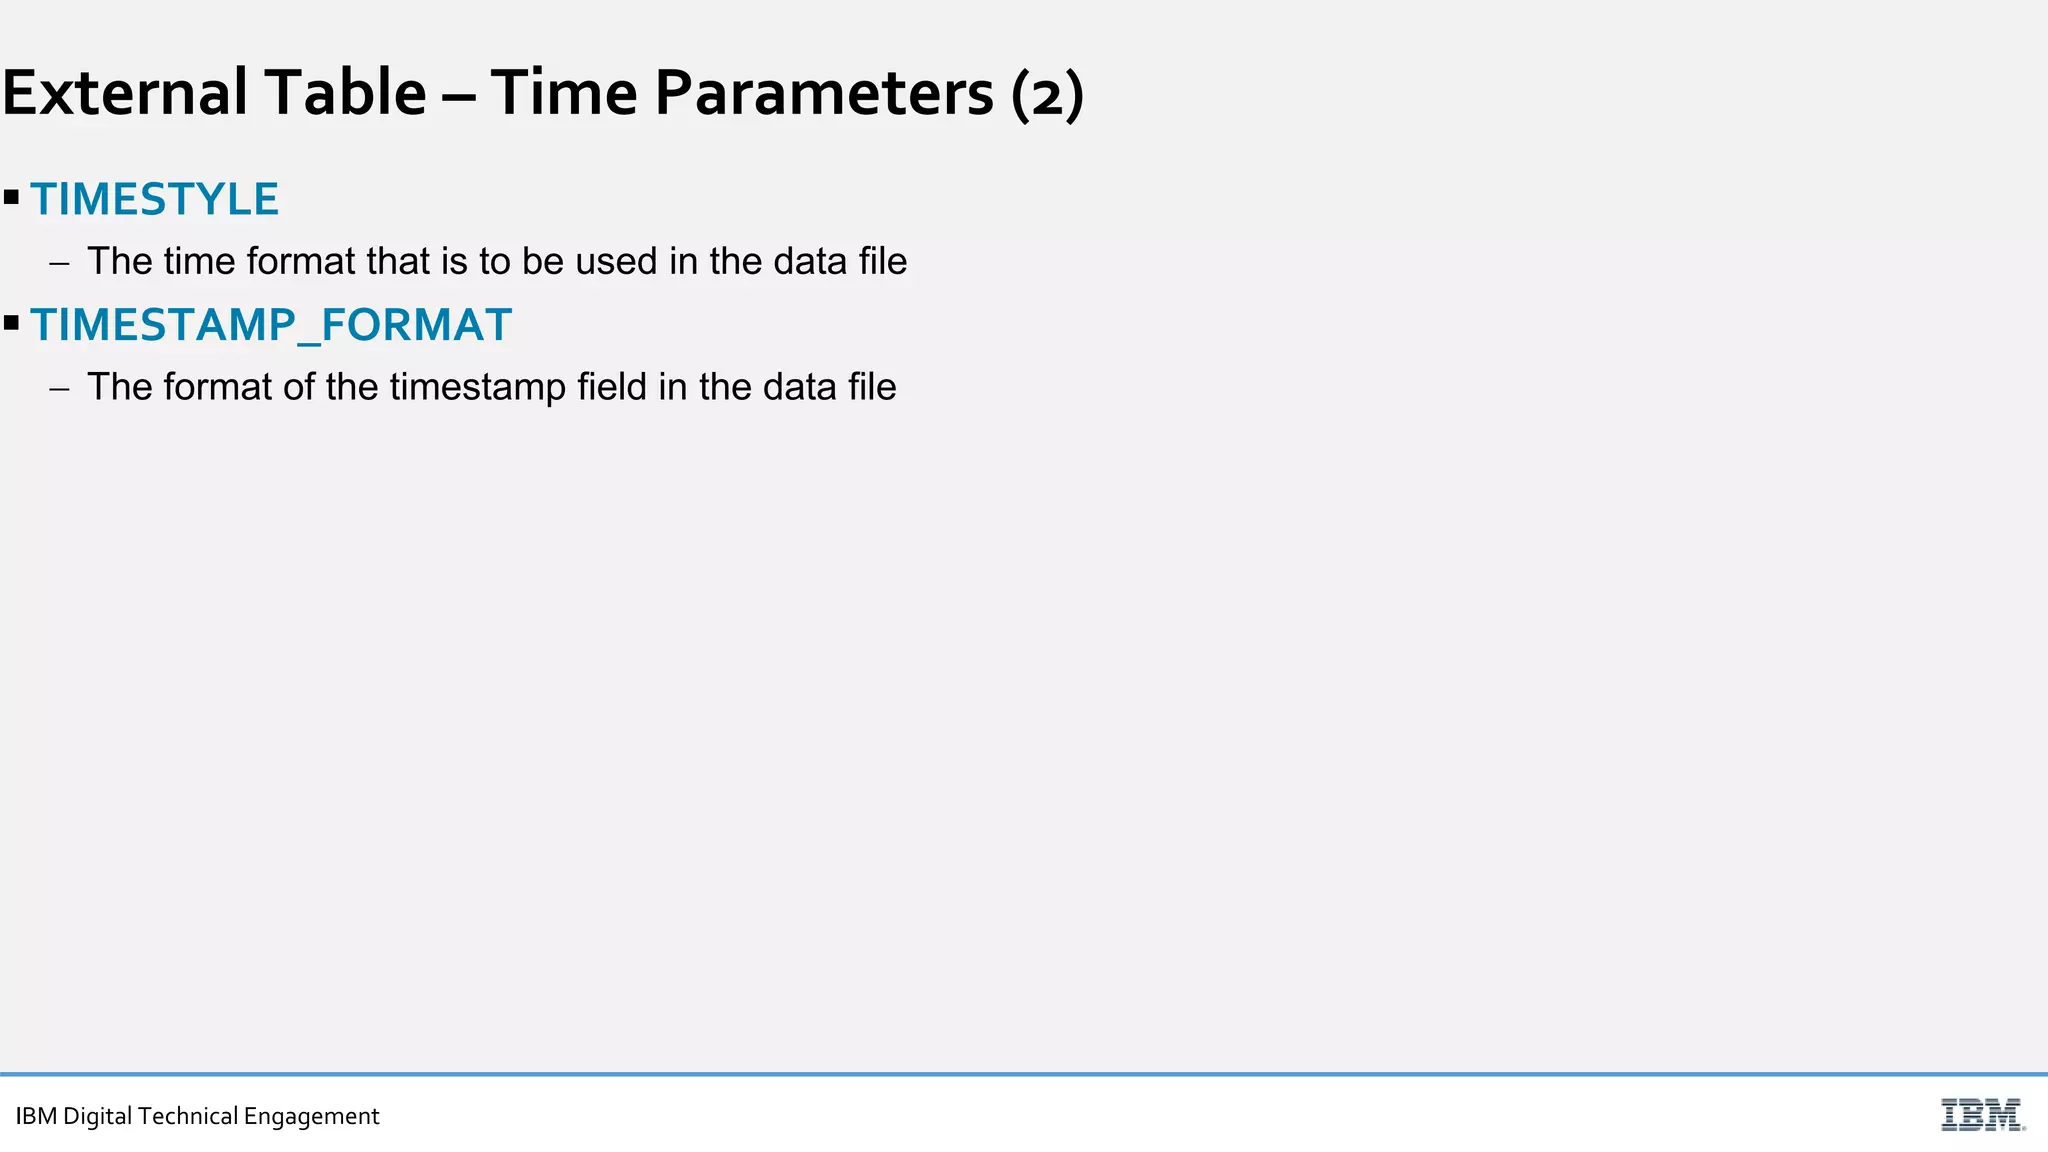Select the TIMESTYLE heading

coord(155,199)
